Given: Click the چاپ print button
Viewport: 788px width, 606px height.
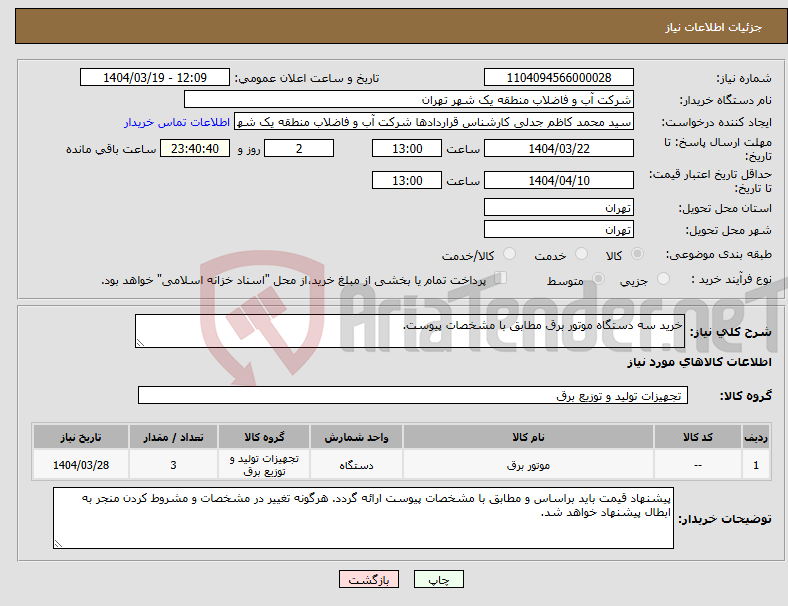Looking at the screenshot, I should [439, 579].
